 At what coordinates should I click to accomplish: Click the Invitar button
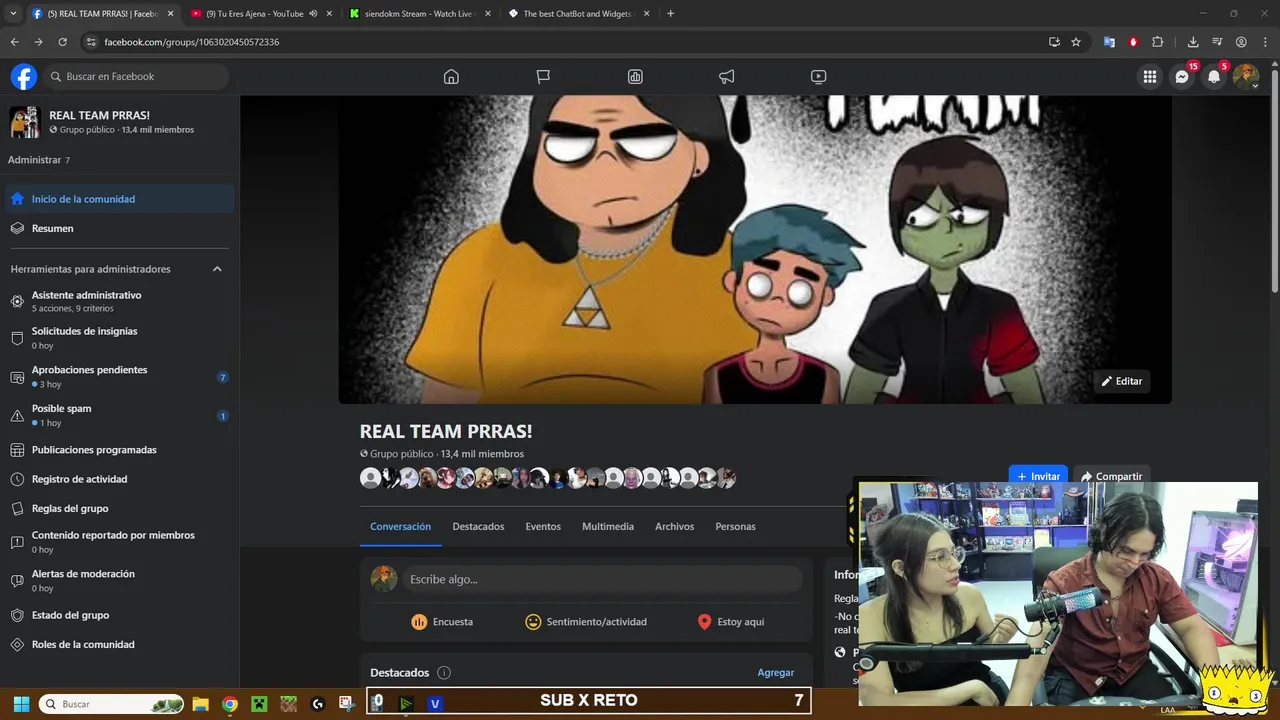point(1038,476)
